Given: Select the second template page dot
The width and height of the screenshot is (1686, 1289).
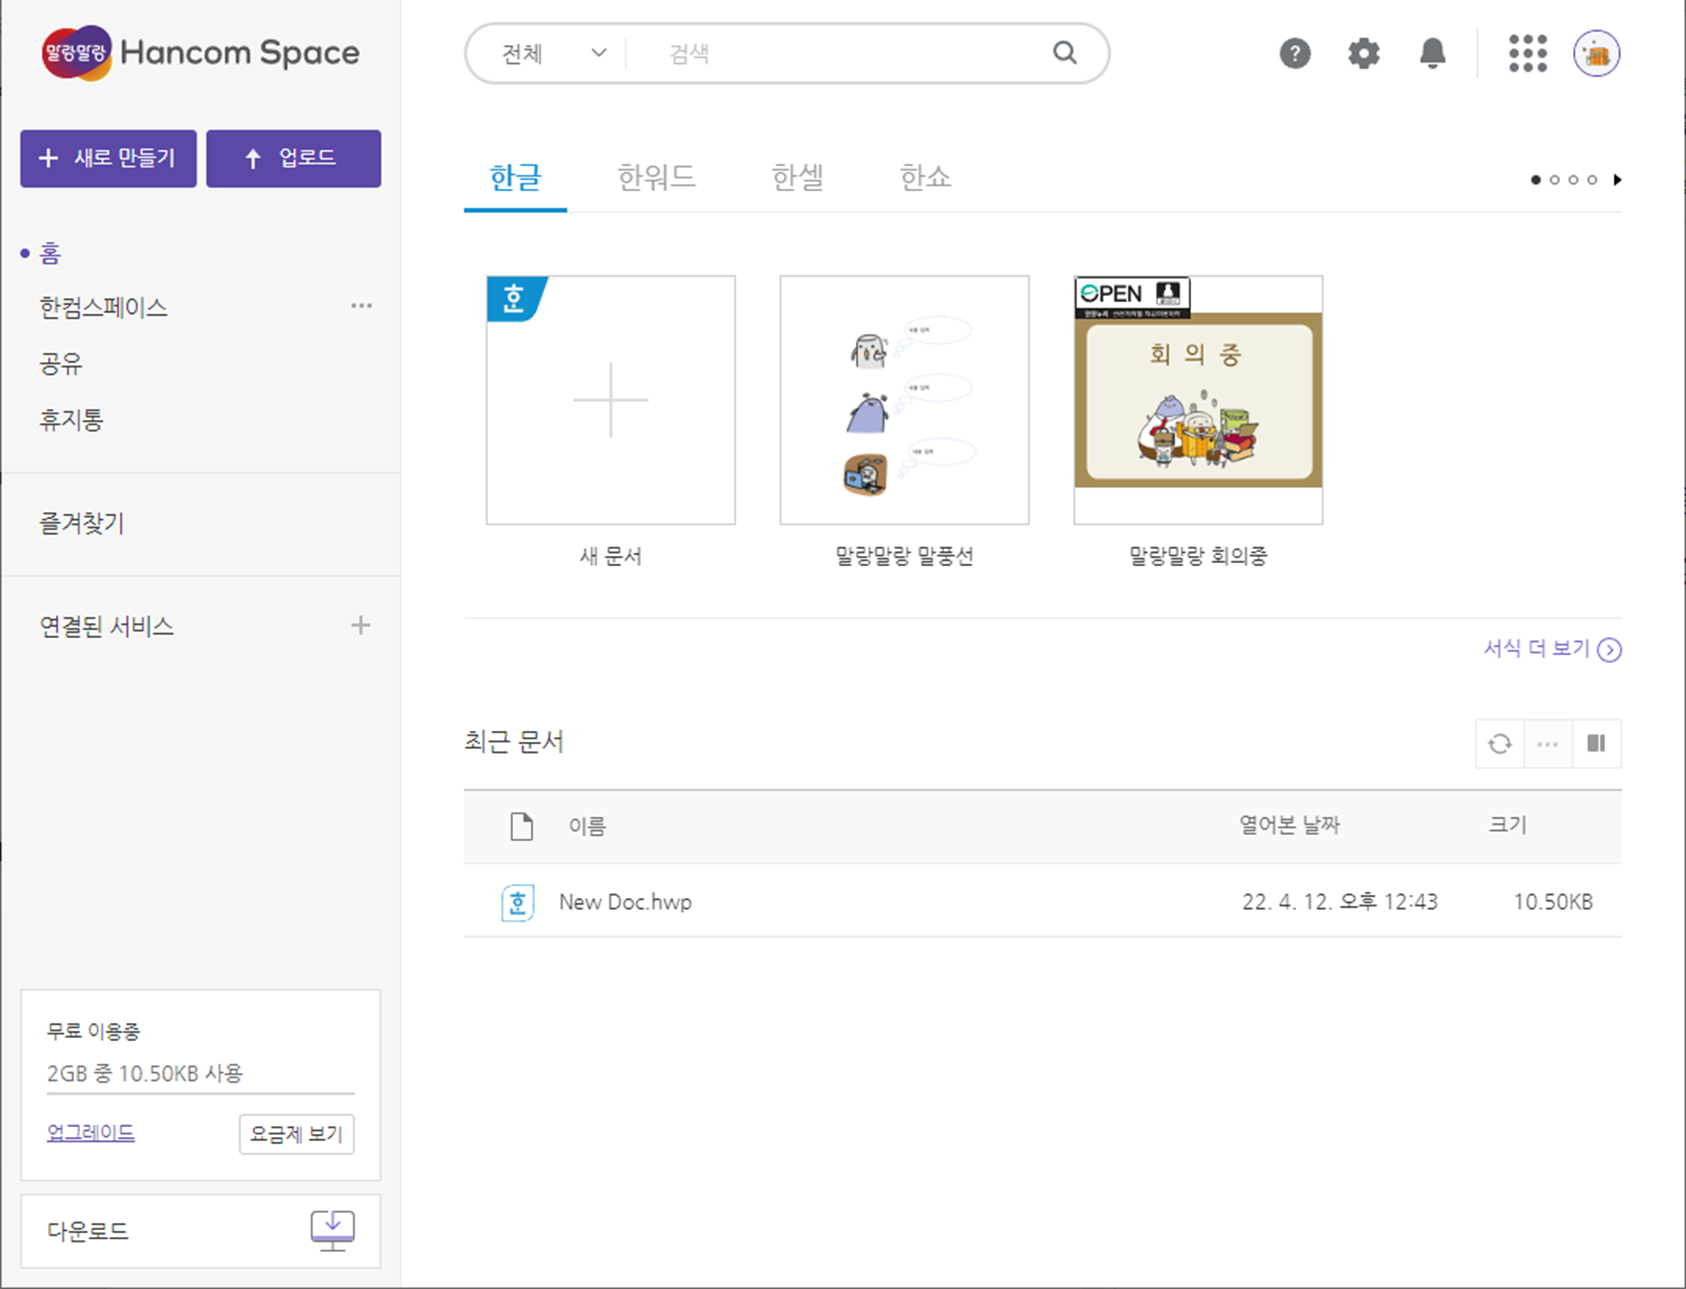Looking at the screenshot, I should point(1555,180).
